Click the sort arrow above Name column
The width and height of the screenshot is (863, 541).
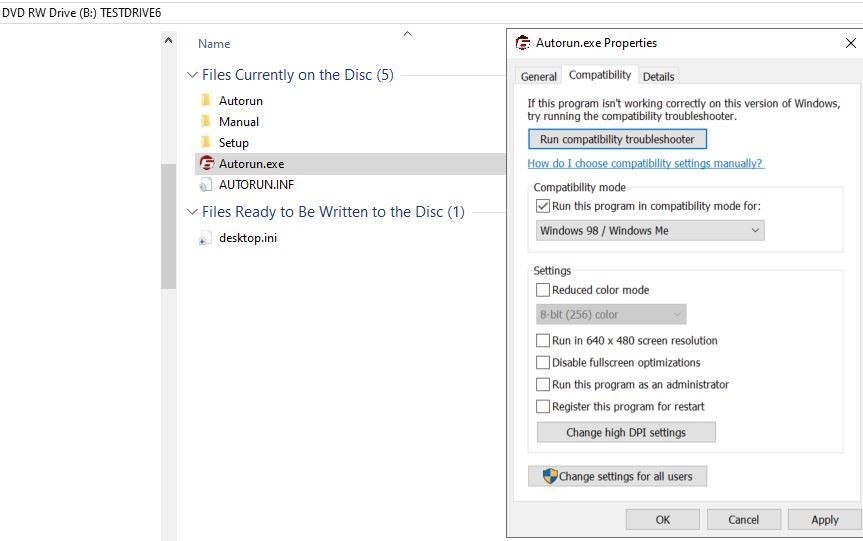click(407, 34)
